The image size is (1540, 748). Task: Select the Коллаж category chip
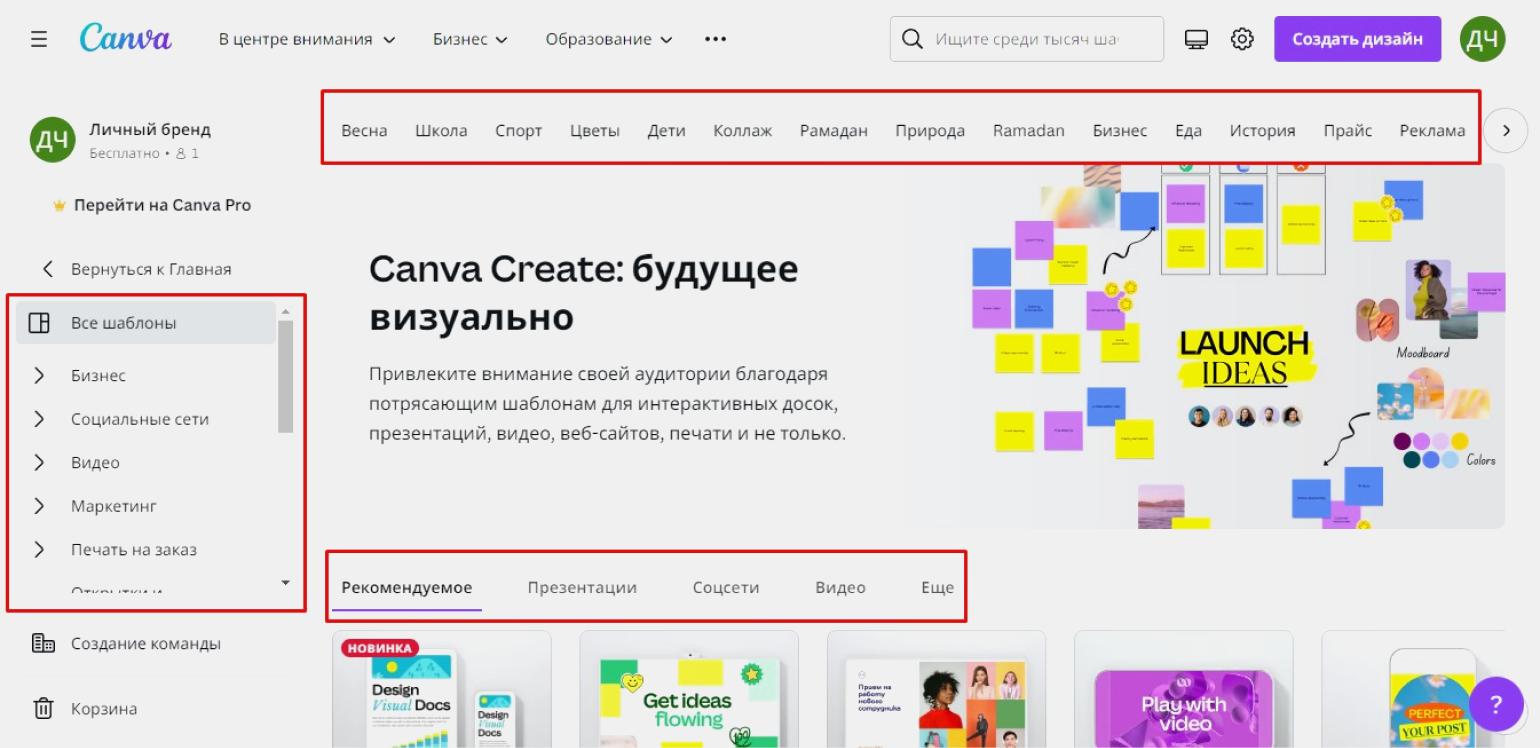tap(743, 130)
